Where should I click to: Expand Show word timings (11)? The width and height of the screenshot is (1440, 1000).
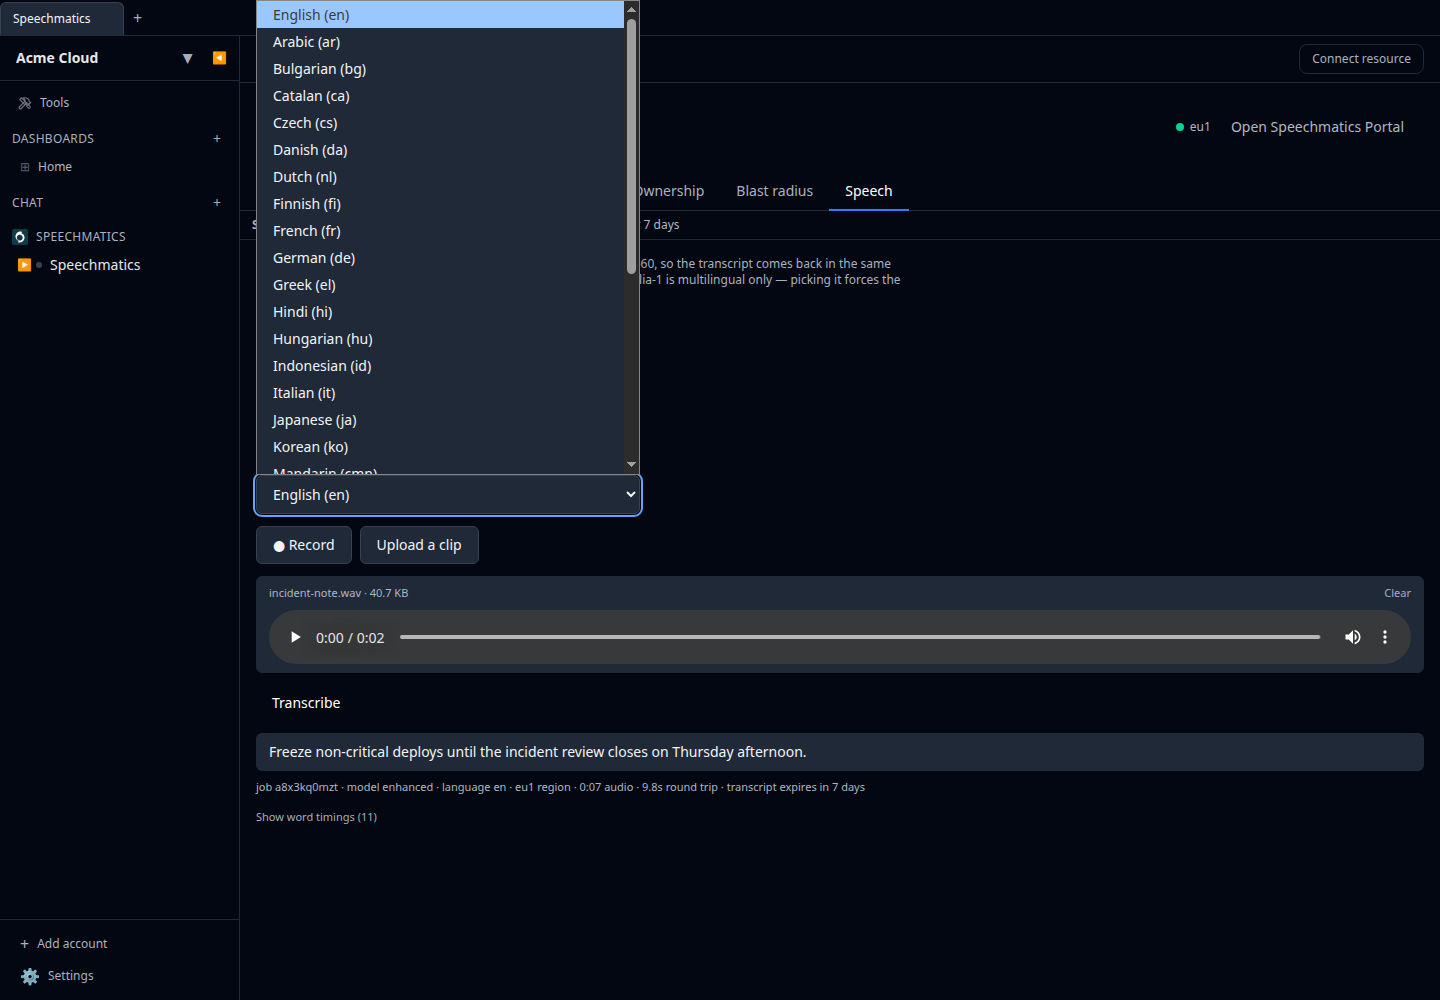(316, 817)
